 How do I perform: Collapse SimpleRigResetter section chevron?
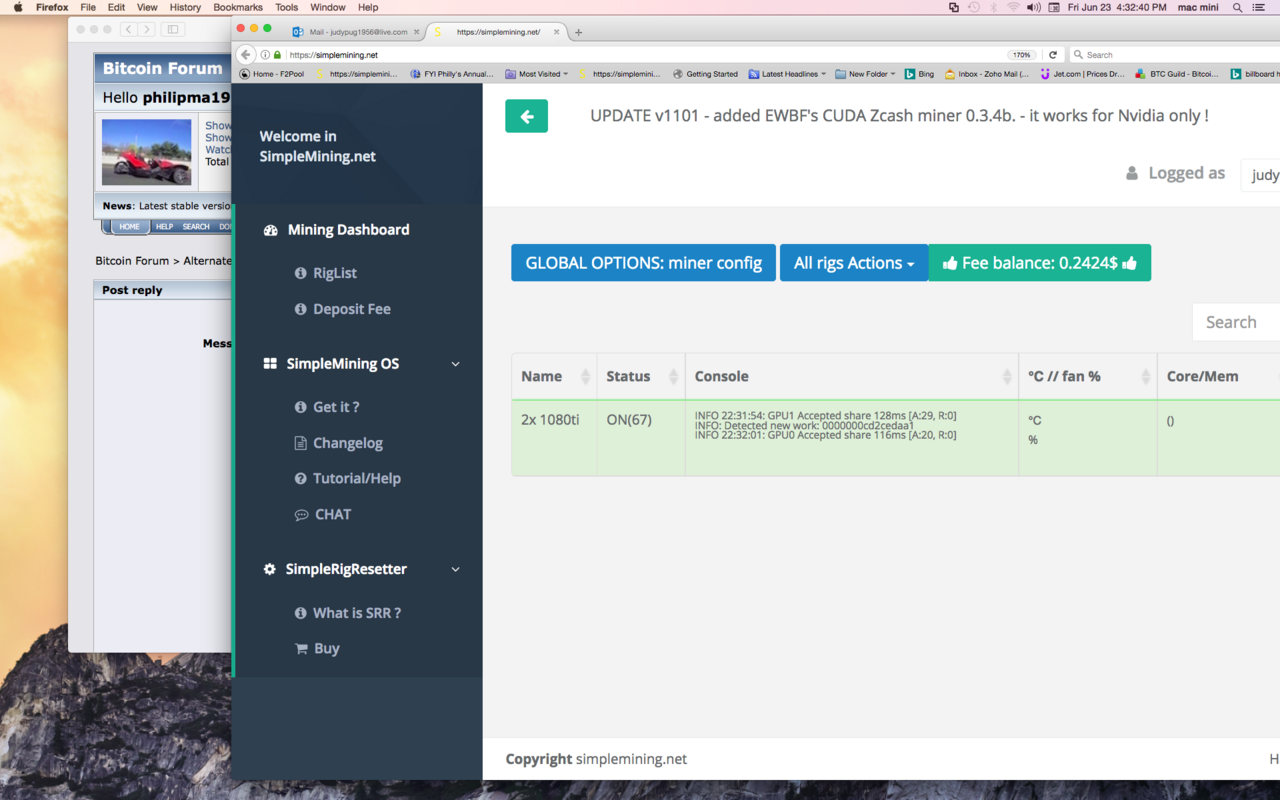pyautogui.click(x=456, y=569)
